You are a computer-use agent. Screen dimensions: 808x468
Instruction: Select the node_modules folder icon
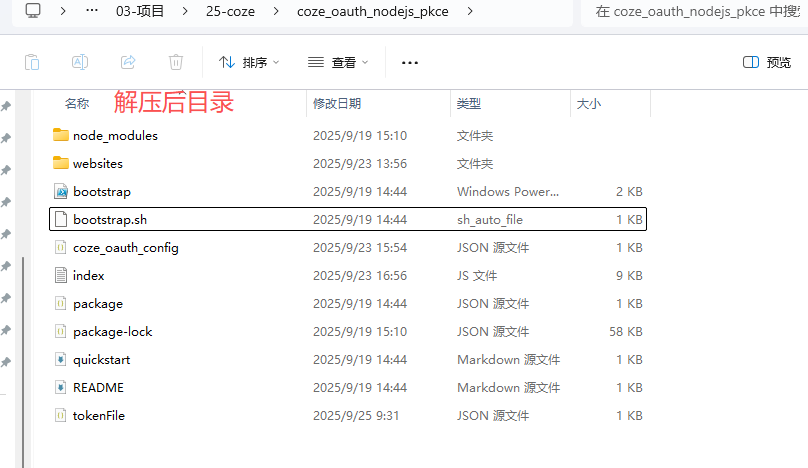click(61, 135)
